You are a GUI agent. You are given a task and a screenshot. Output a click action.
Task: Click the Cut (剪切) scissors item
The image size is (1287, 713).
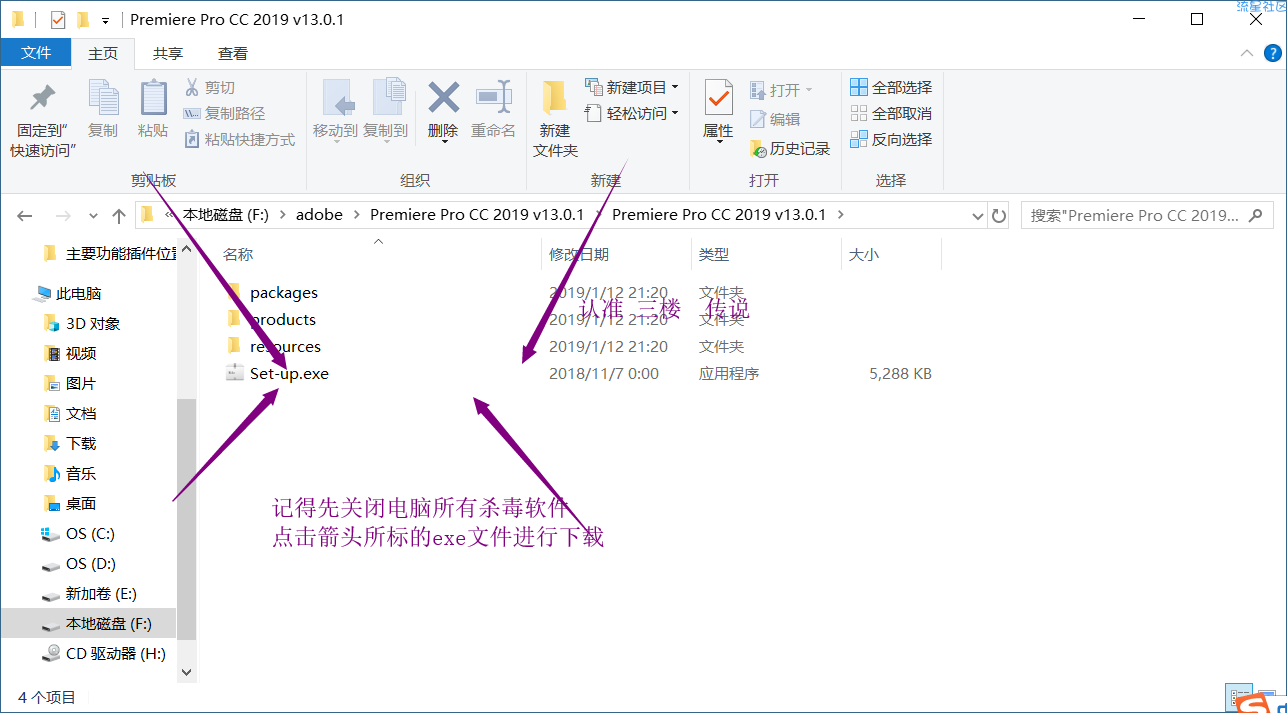pyautogui.click(x=210, y=88)
